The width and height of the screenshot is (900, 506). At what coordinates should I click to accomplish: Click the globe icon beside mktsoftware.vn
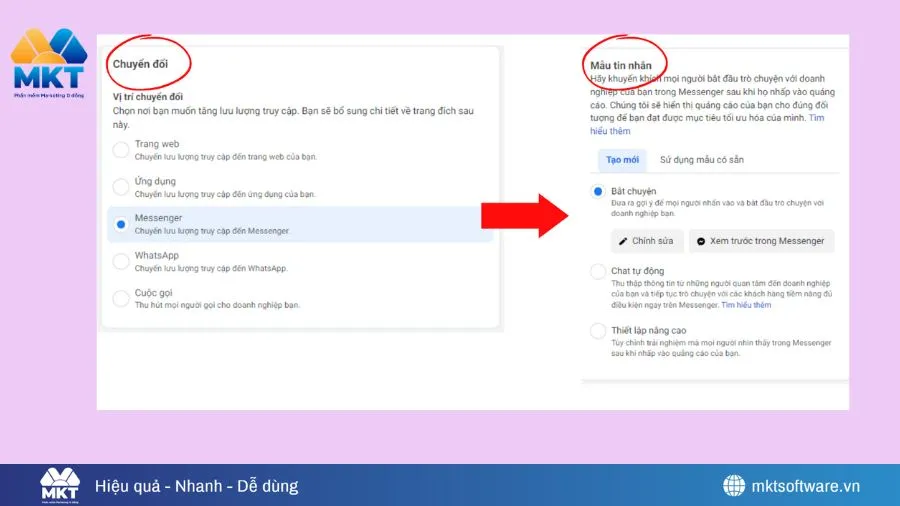click(734, 486)
